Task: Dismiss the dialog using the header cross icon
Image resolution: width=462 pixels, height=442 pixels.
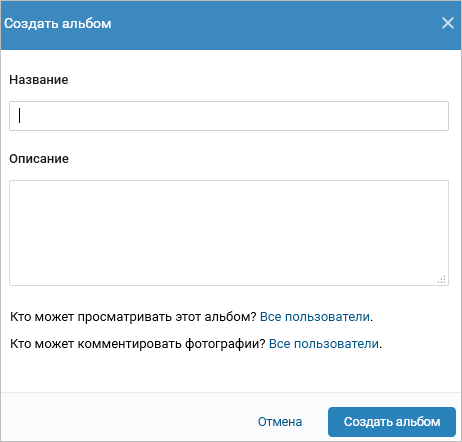Action: pos(448,23)
